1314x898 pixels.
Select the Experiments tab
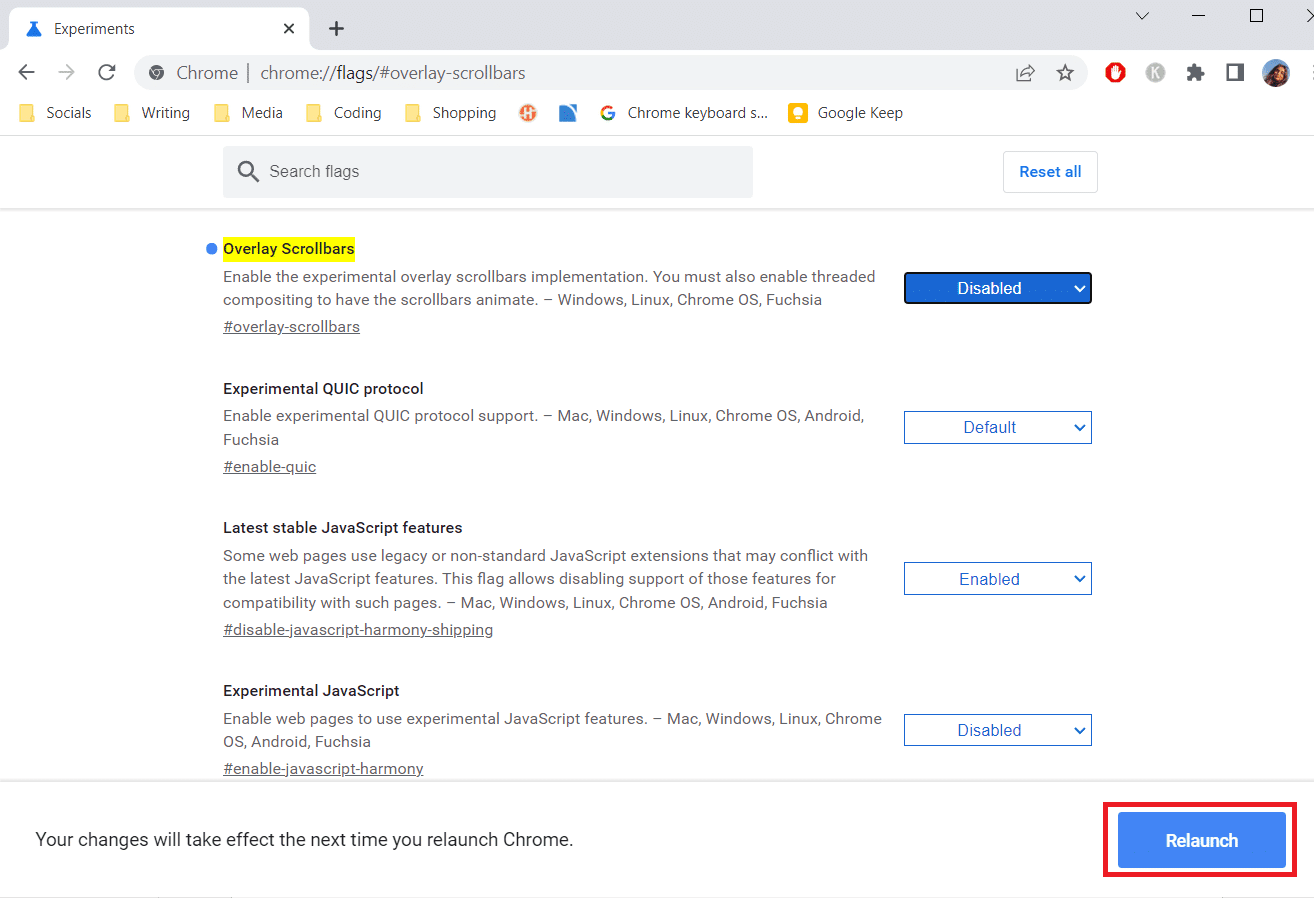[x=157, y=28]
